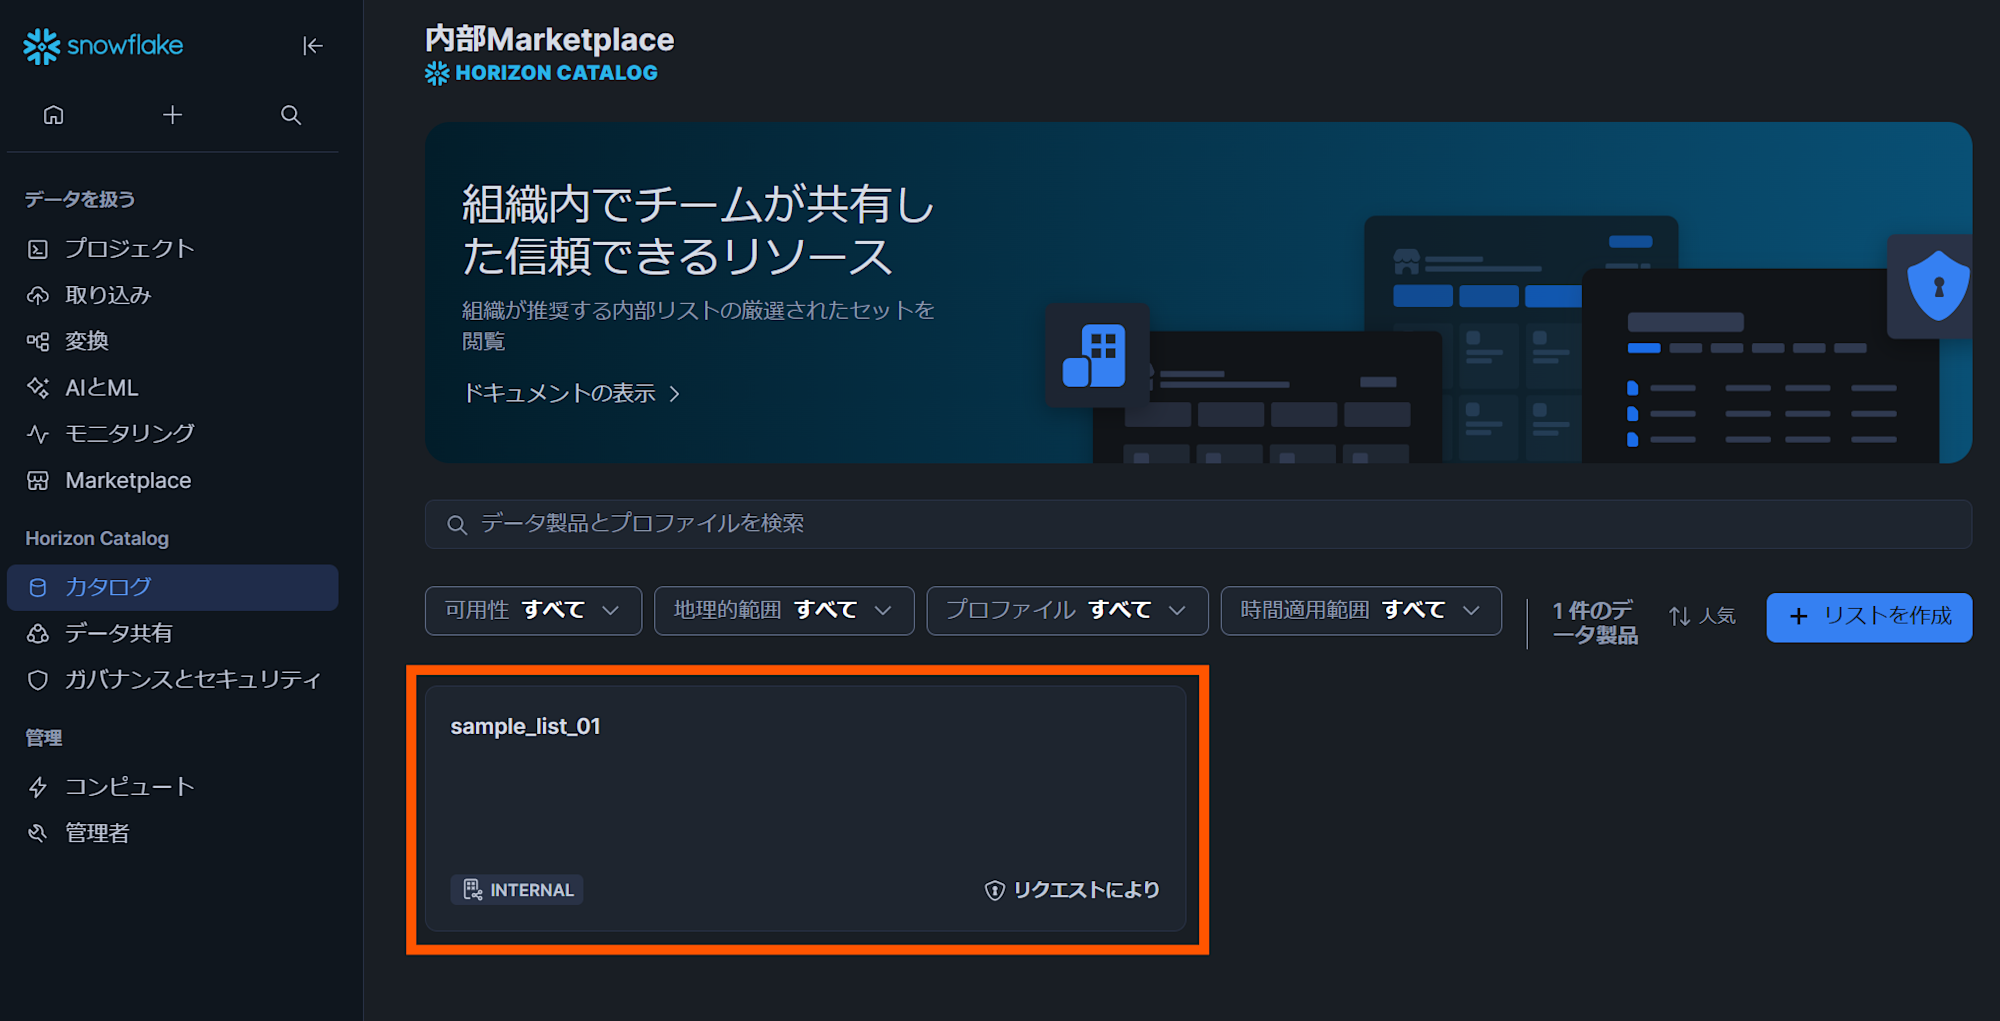Open ガバナンスとセキュリティ
The height and width of the screenshot is (1021, 2000).
coord(191,679)
